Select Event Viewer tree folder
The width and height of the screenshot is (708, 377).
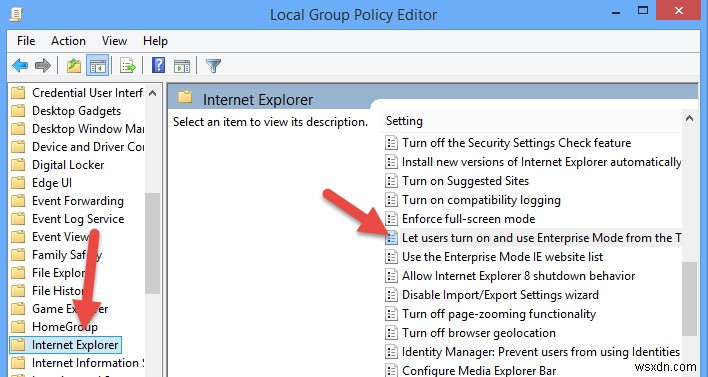(55, 237)
